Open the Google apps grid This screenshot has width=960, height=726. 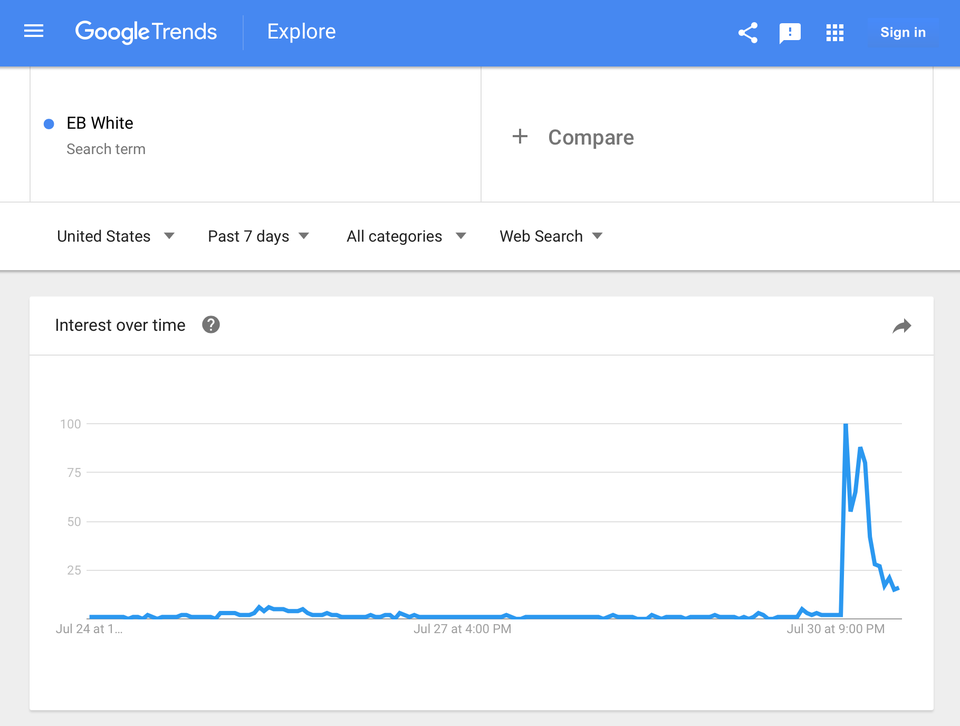click(x=835, y=33)
